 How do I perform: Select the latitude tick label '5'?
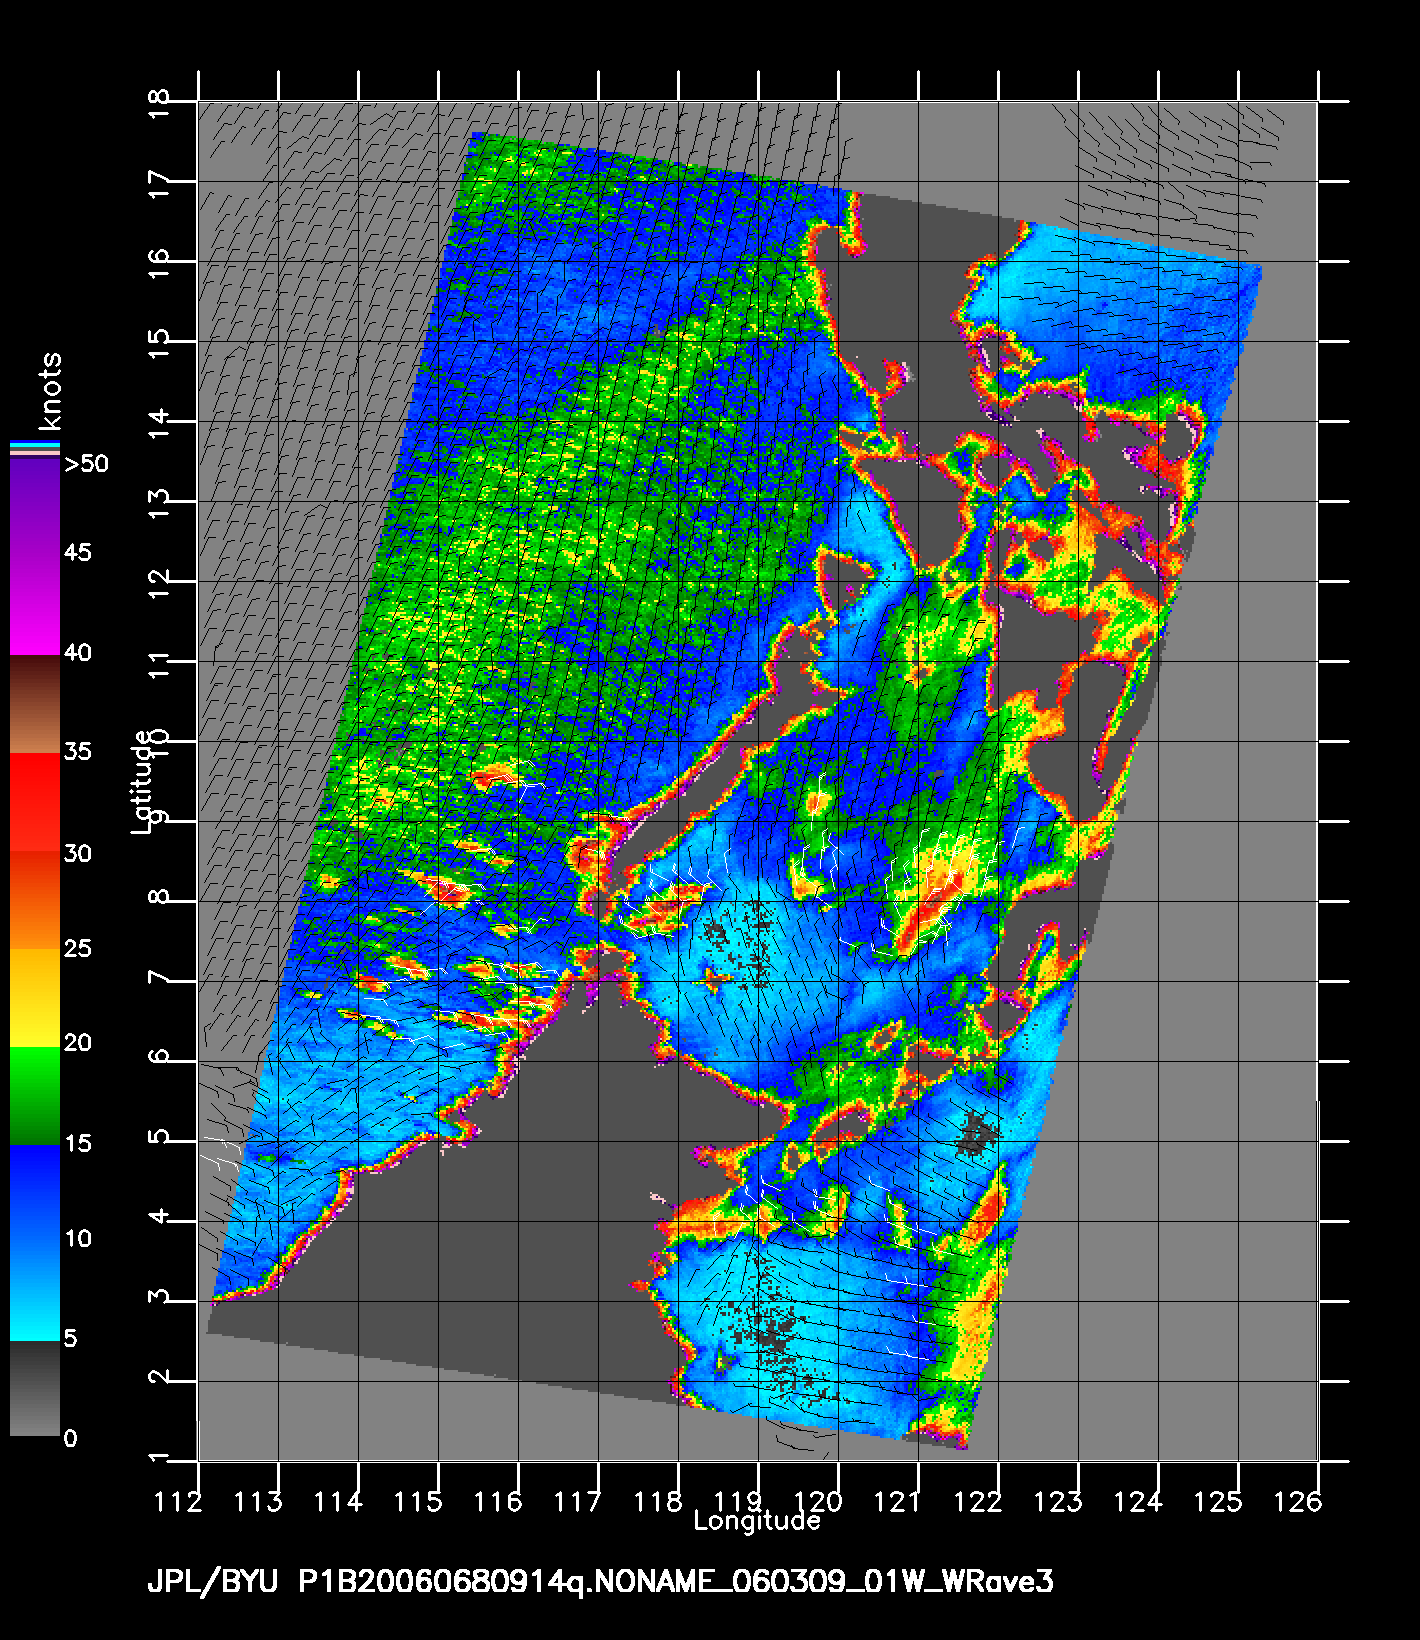click(159, 1137)
